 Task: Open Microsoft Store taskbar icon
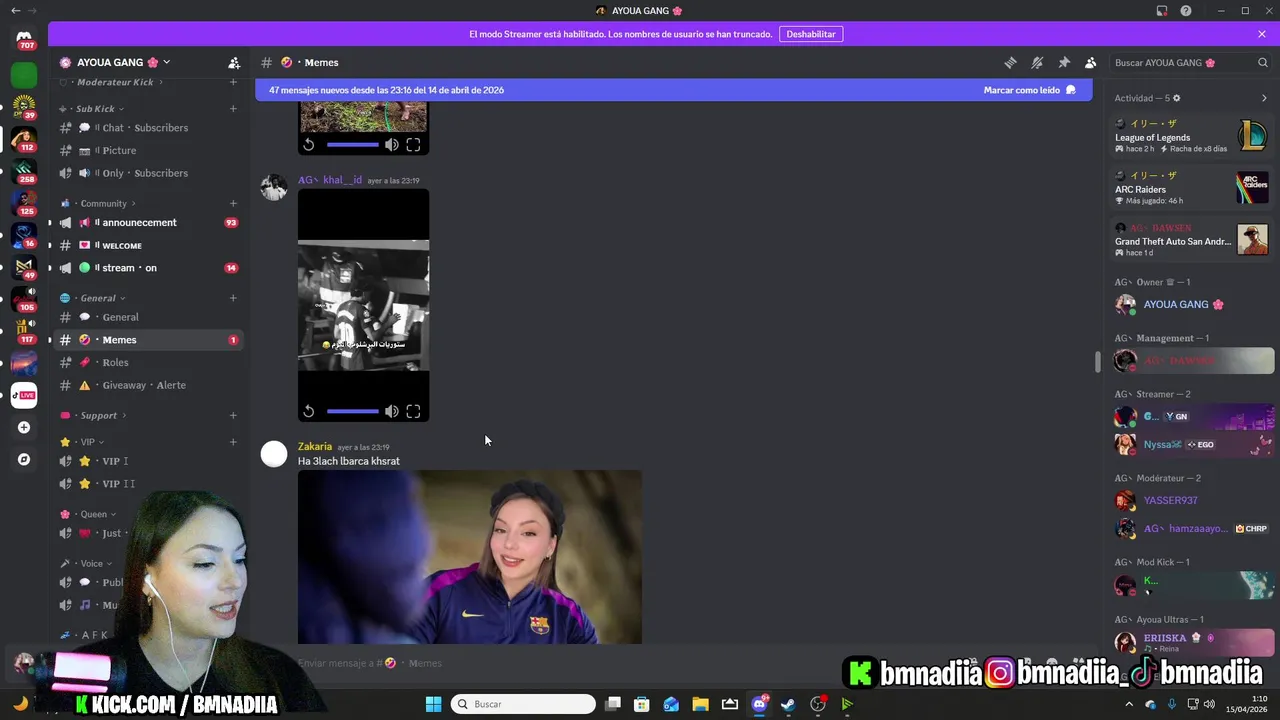pyautogui.click(x=642, y=704)
